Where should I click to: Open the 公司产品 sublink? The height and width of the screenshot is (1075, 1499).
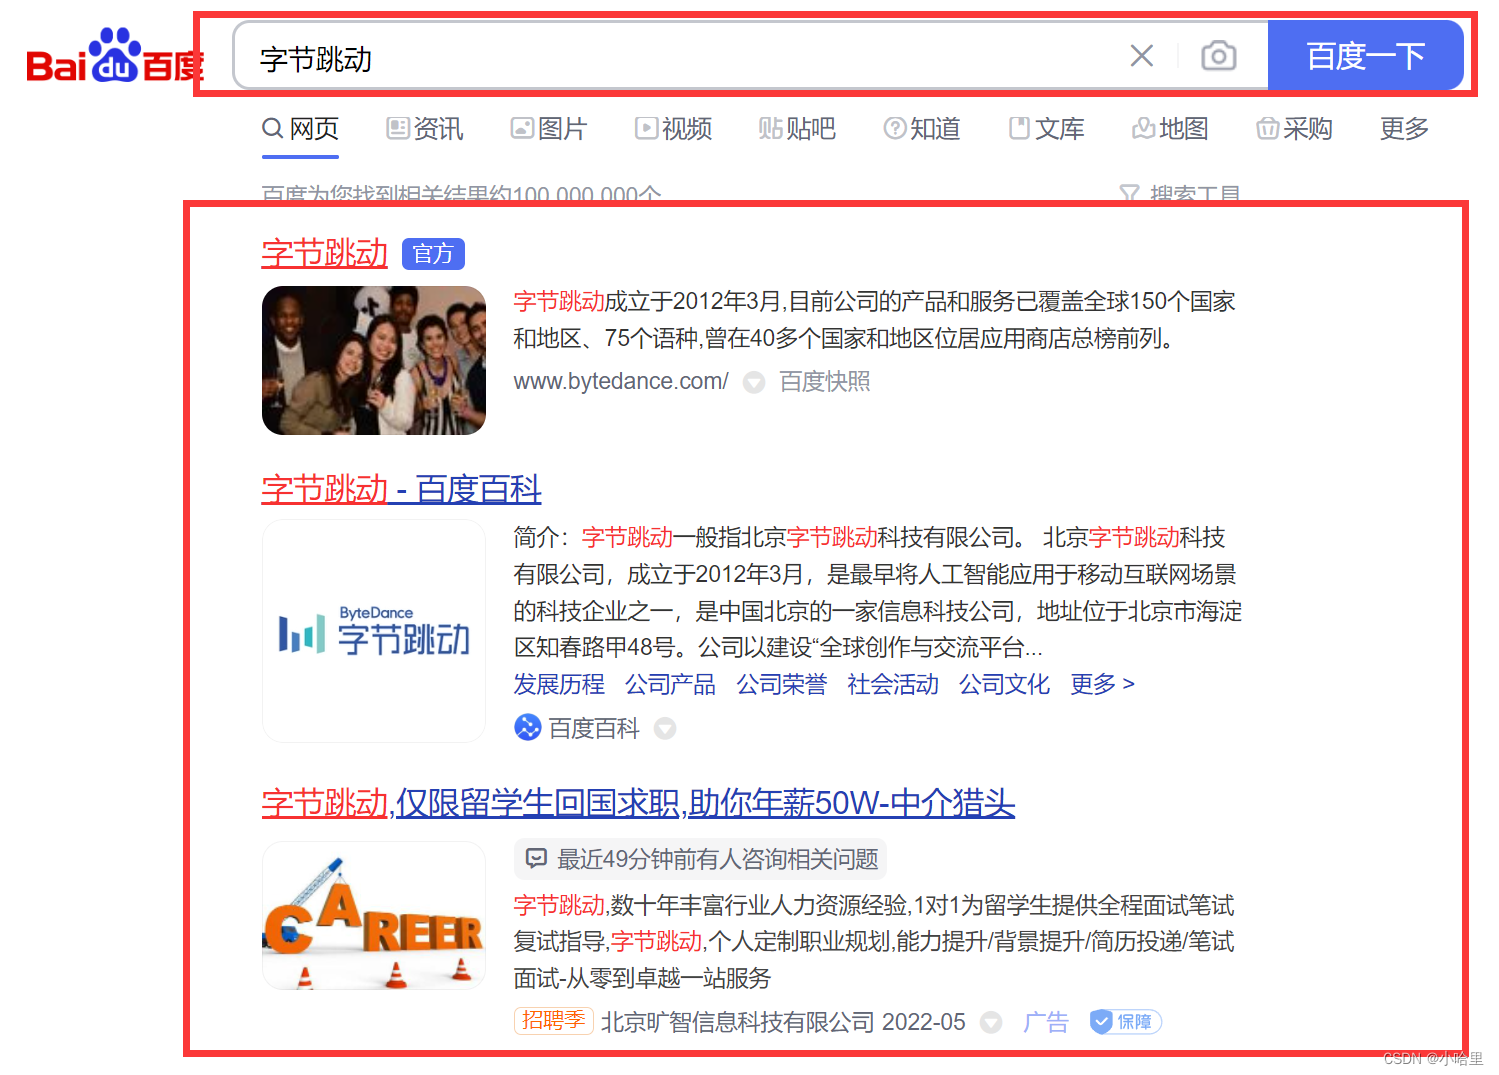pyautogui.click(x=671, y=685)
